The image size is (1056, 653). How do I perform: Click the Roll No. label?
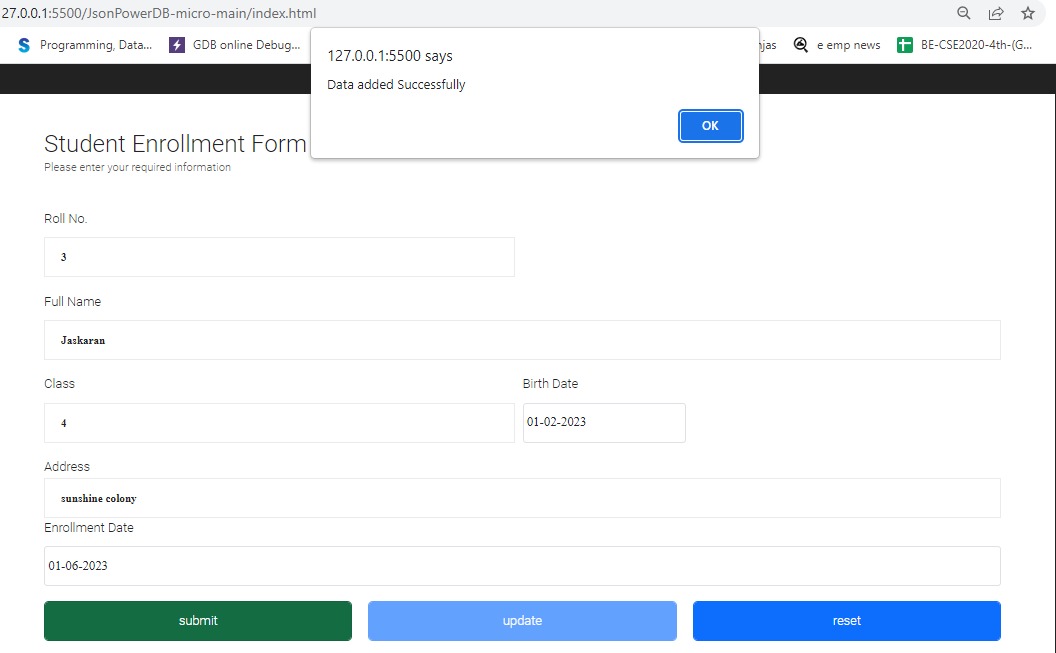(x=66, y=219)
